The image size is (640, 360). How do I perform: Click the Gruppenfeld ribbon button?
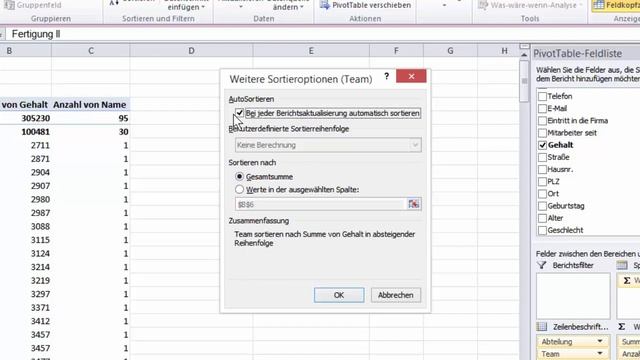pos(33,5)
